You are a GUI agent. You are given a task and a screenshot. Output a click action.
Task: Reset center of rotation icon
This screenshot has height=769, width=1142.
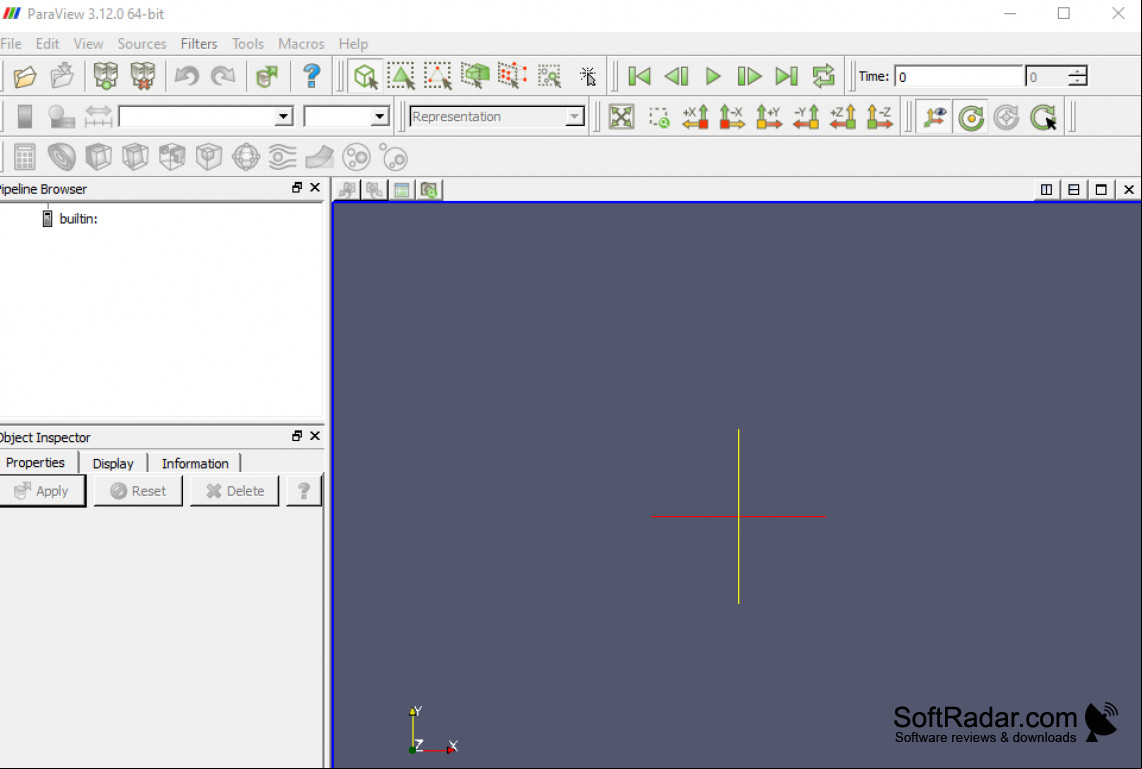1007,117
